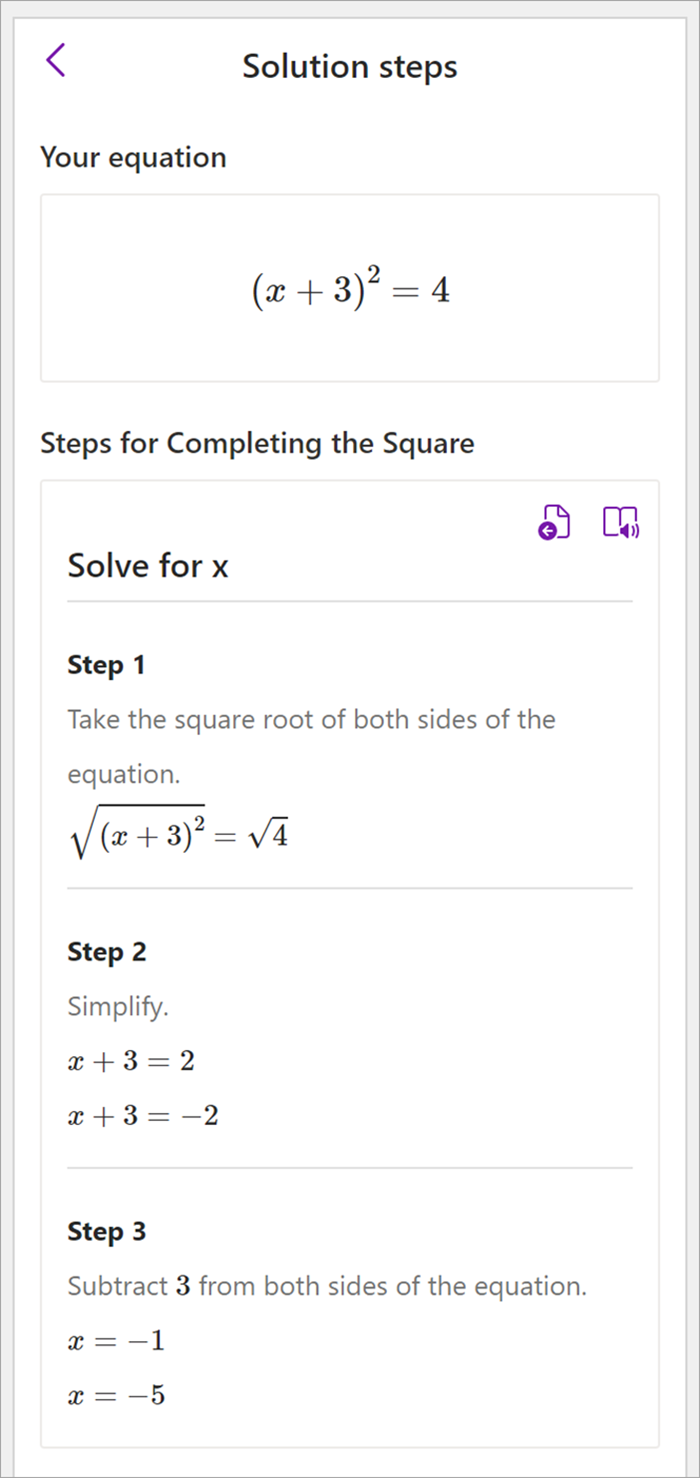
Task: Click the Solve for x heading
Action: pyautogui.click(x=148, y=565)
